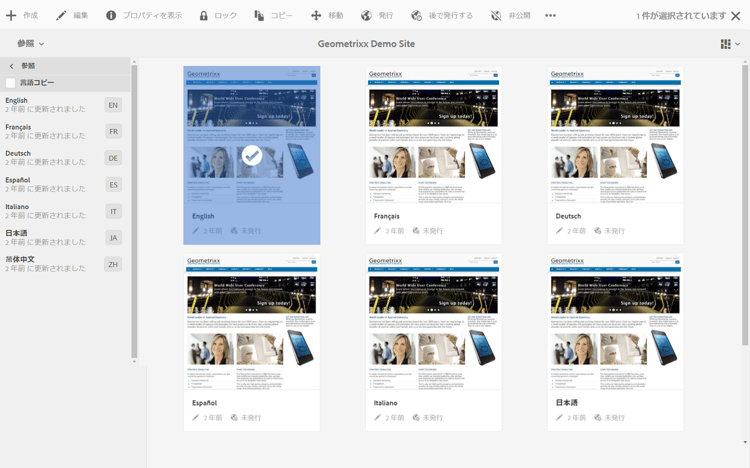
Task: Click the side rail vertical scrollbar
Action: 134,211
